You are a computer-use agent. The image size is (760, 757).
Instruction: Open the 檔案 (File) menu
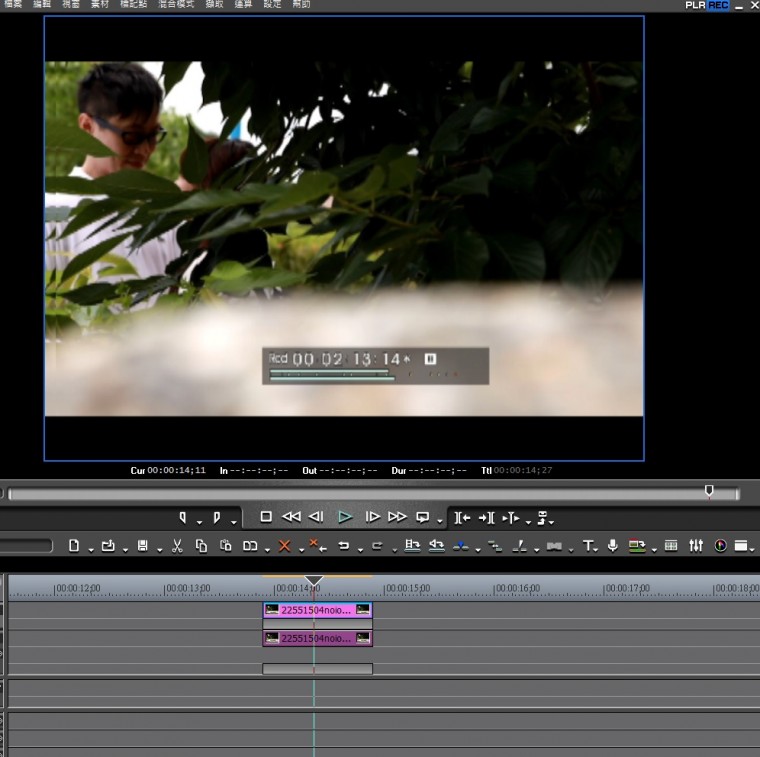click(x=13, y=4)
